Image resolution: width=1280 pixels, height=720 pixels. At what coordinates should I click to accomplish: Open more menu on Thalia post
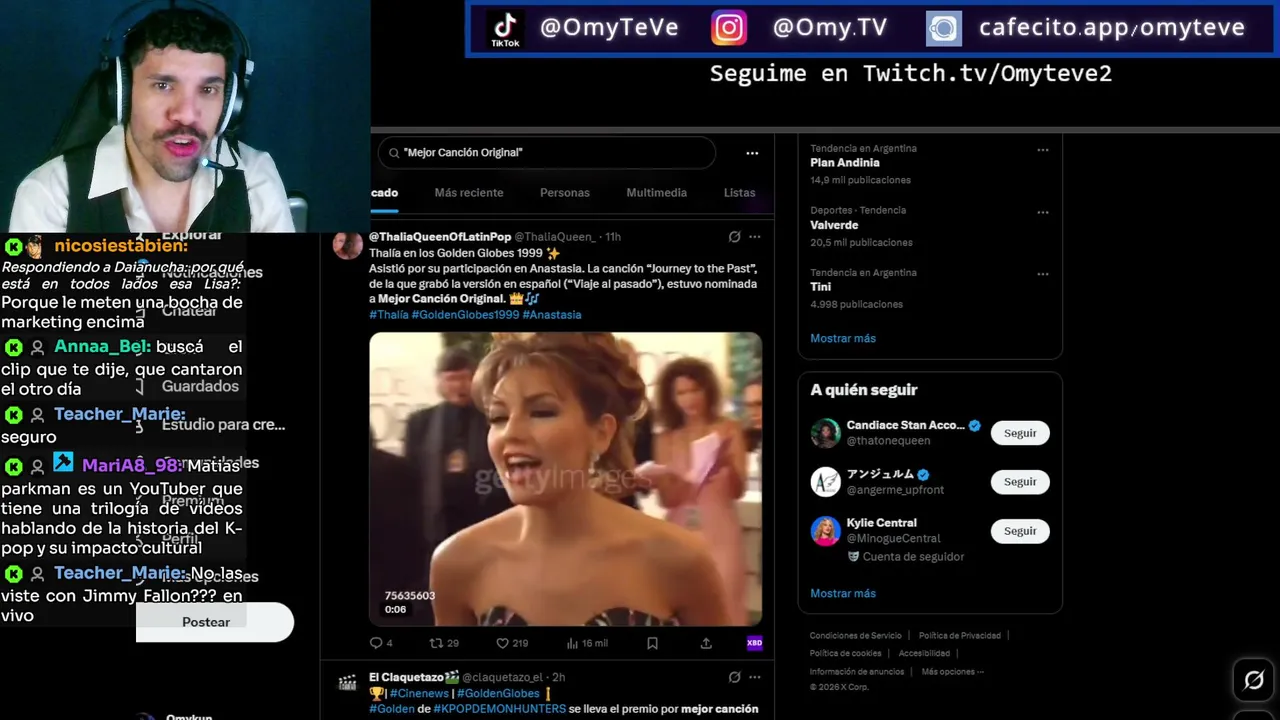coord(755,237)
